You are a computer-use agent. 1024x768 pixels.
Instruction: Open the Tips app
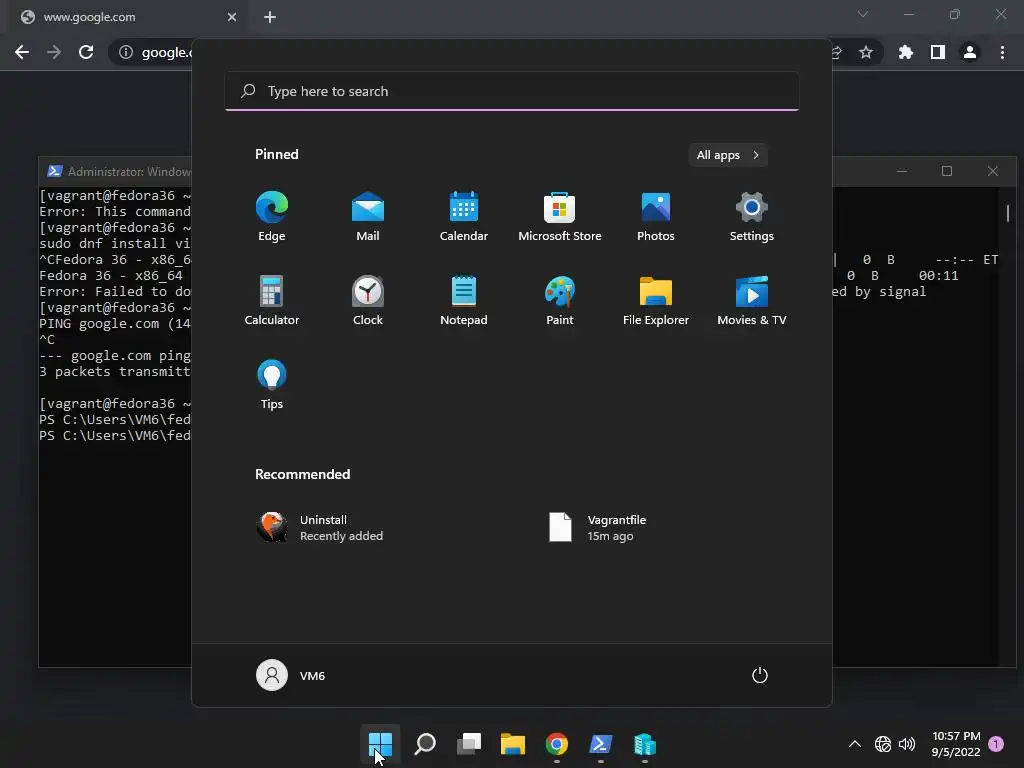click(272, 385)
